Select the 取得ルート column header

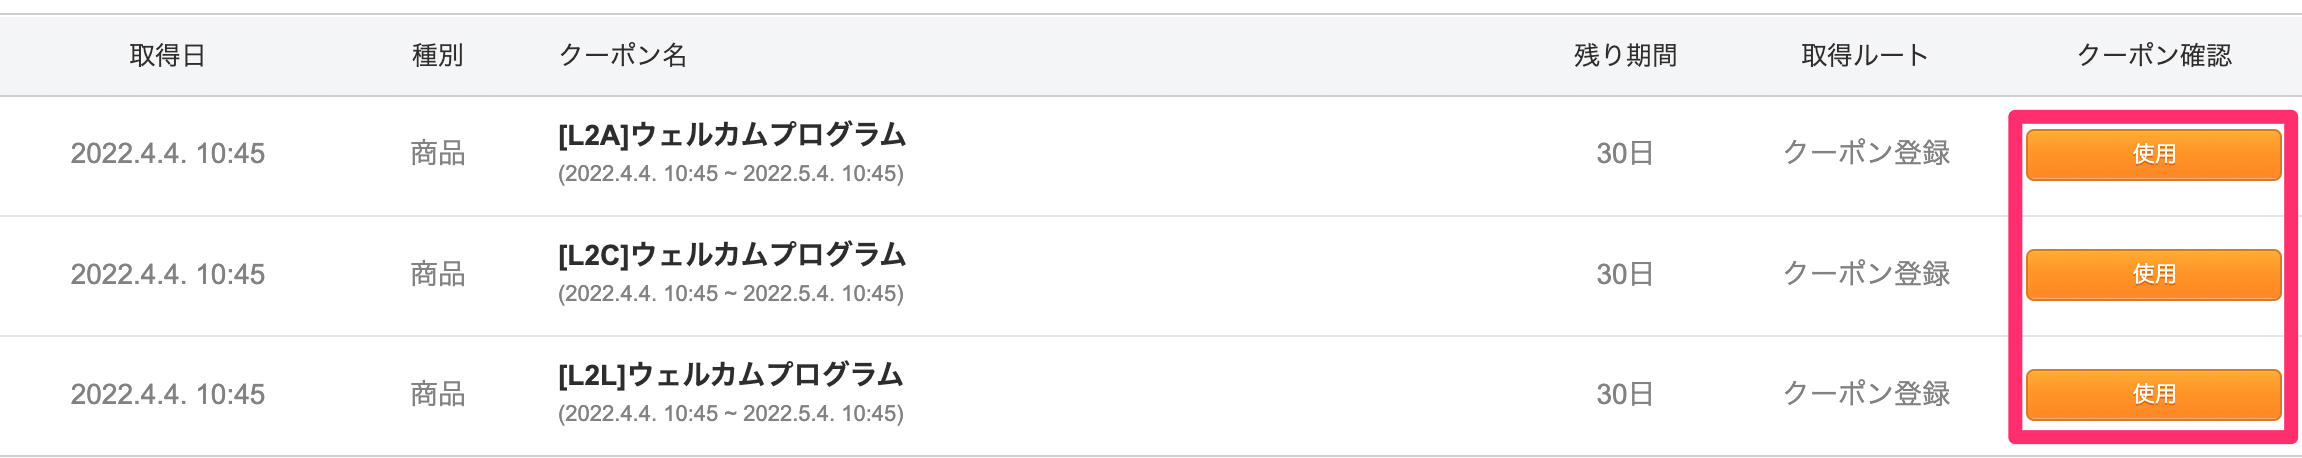1865,55
